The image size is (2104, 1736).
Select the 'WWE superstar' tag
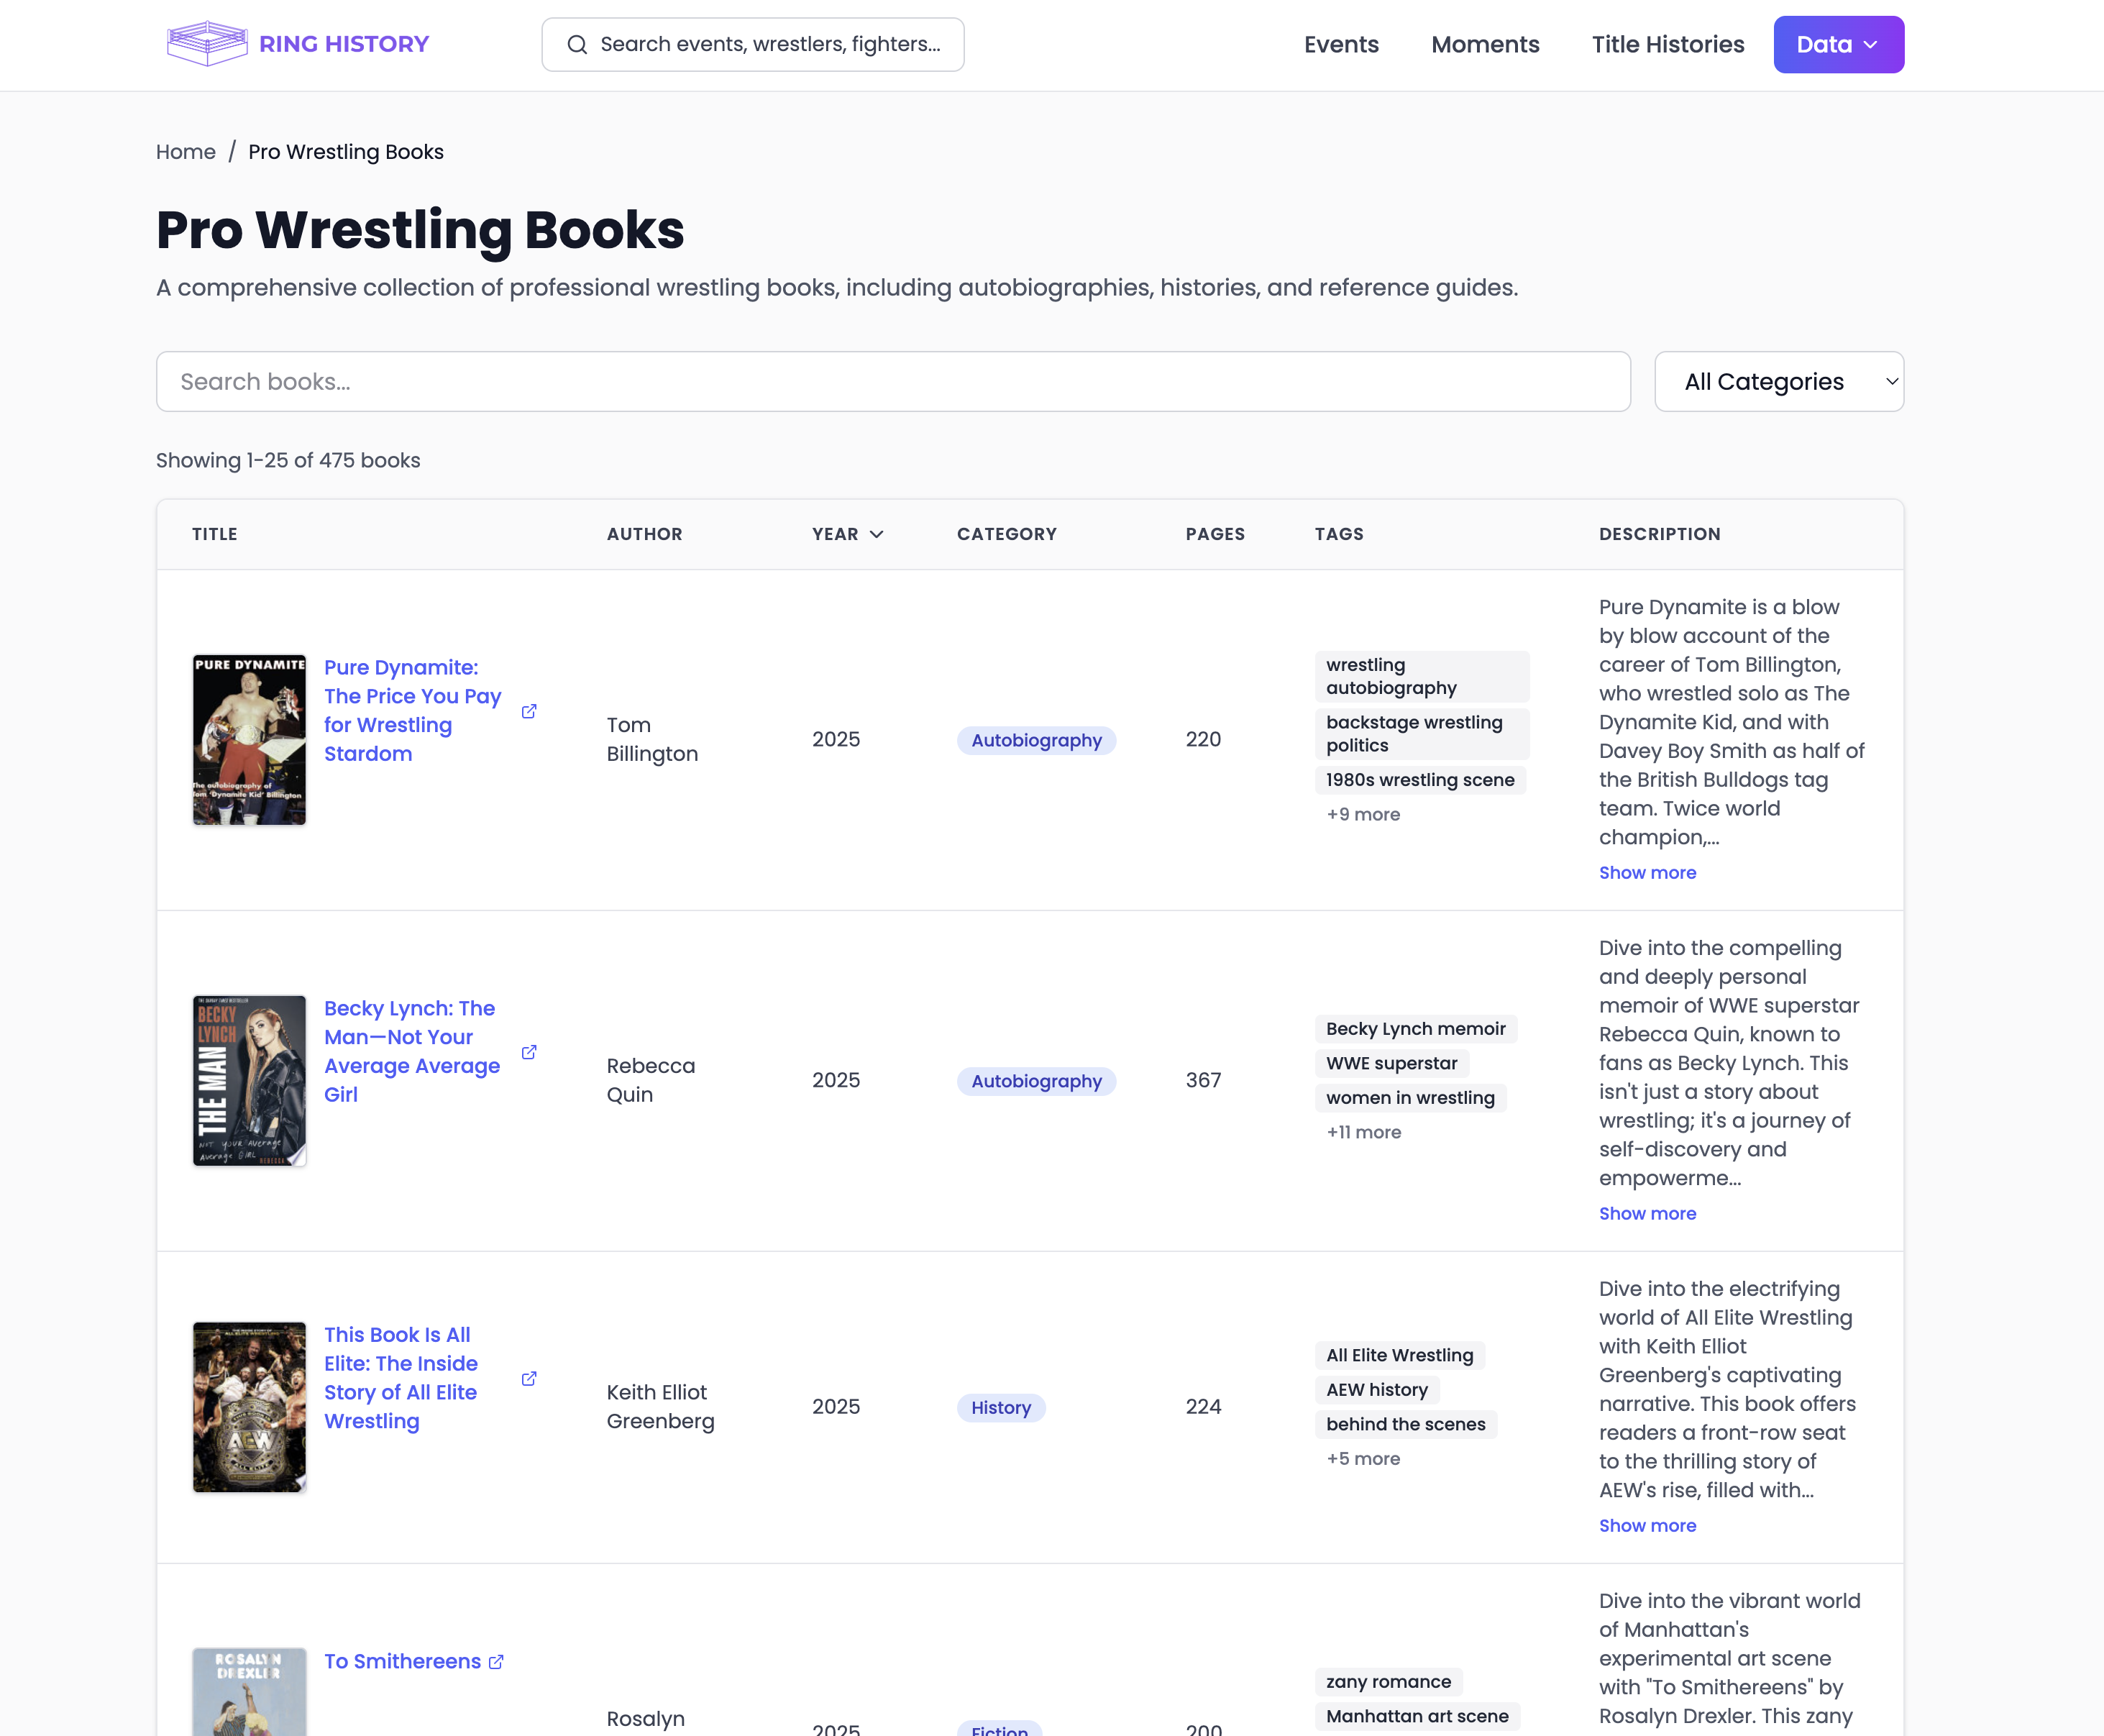pyautogui.click(x=1391, y=1063)
